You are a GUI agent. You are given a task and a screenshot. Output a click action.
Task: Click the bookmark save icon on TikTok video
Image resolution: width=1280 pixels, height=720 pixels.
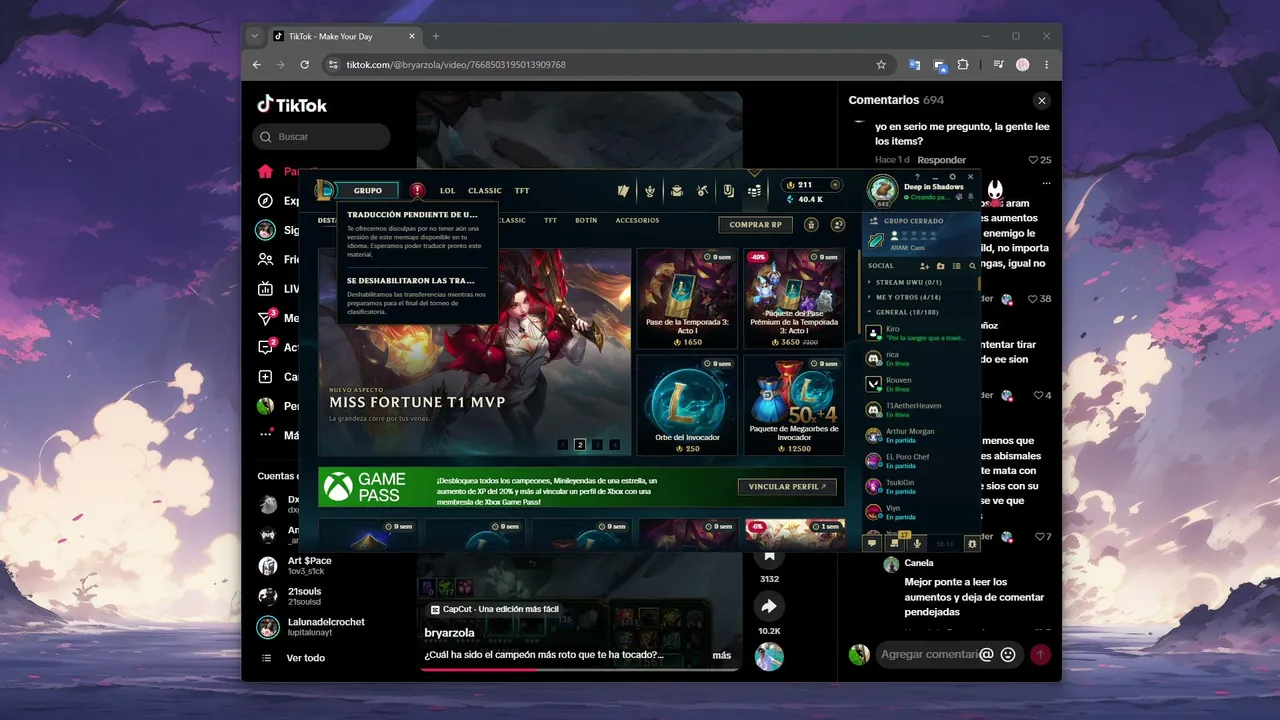(x=769, y=556)
